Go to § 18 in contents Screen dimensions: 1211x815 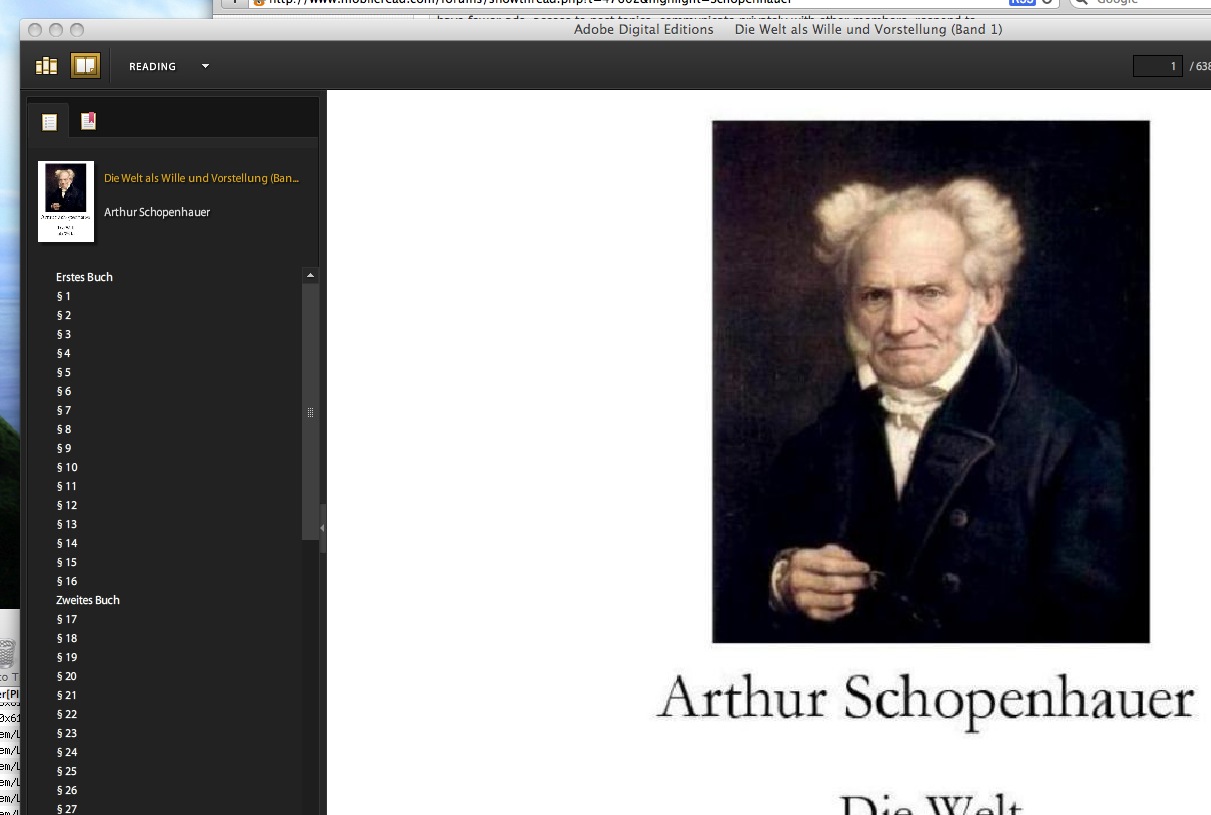point(67,638)
